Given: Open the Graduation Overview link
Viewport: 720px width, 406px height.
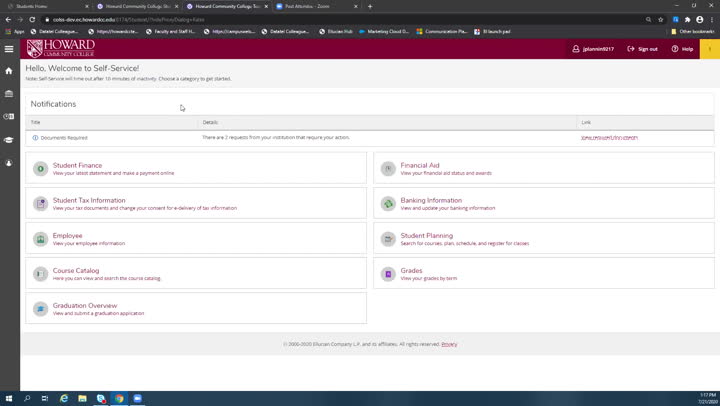Looking at the screenshot, I should point(85,306).
